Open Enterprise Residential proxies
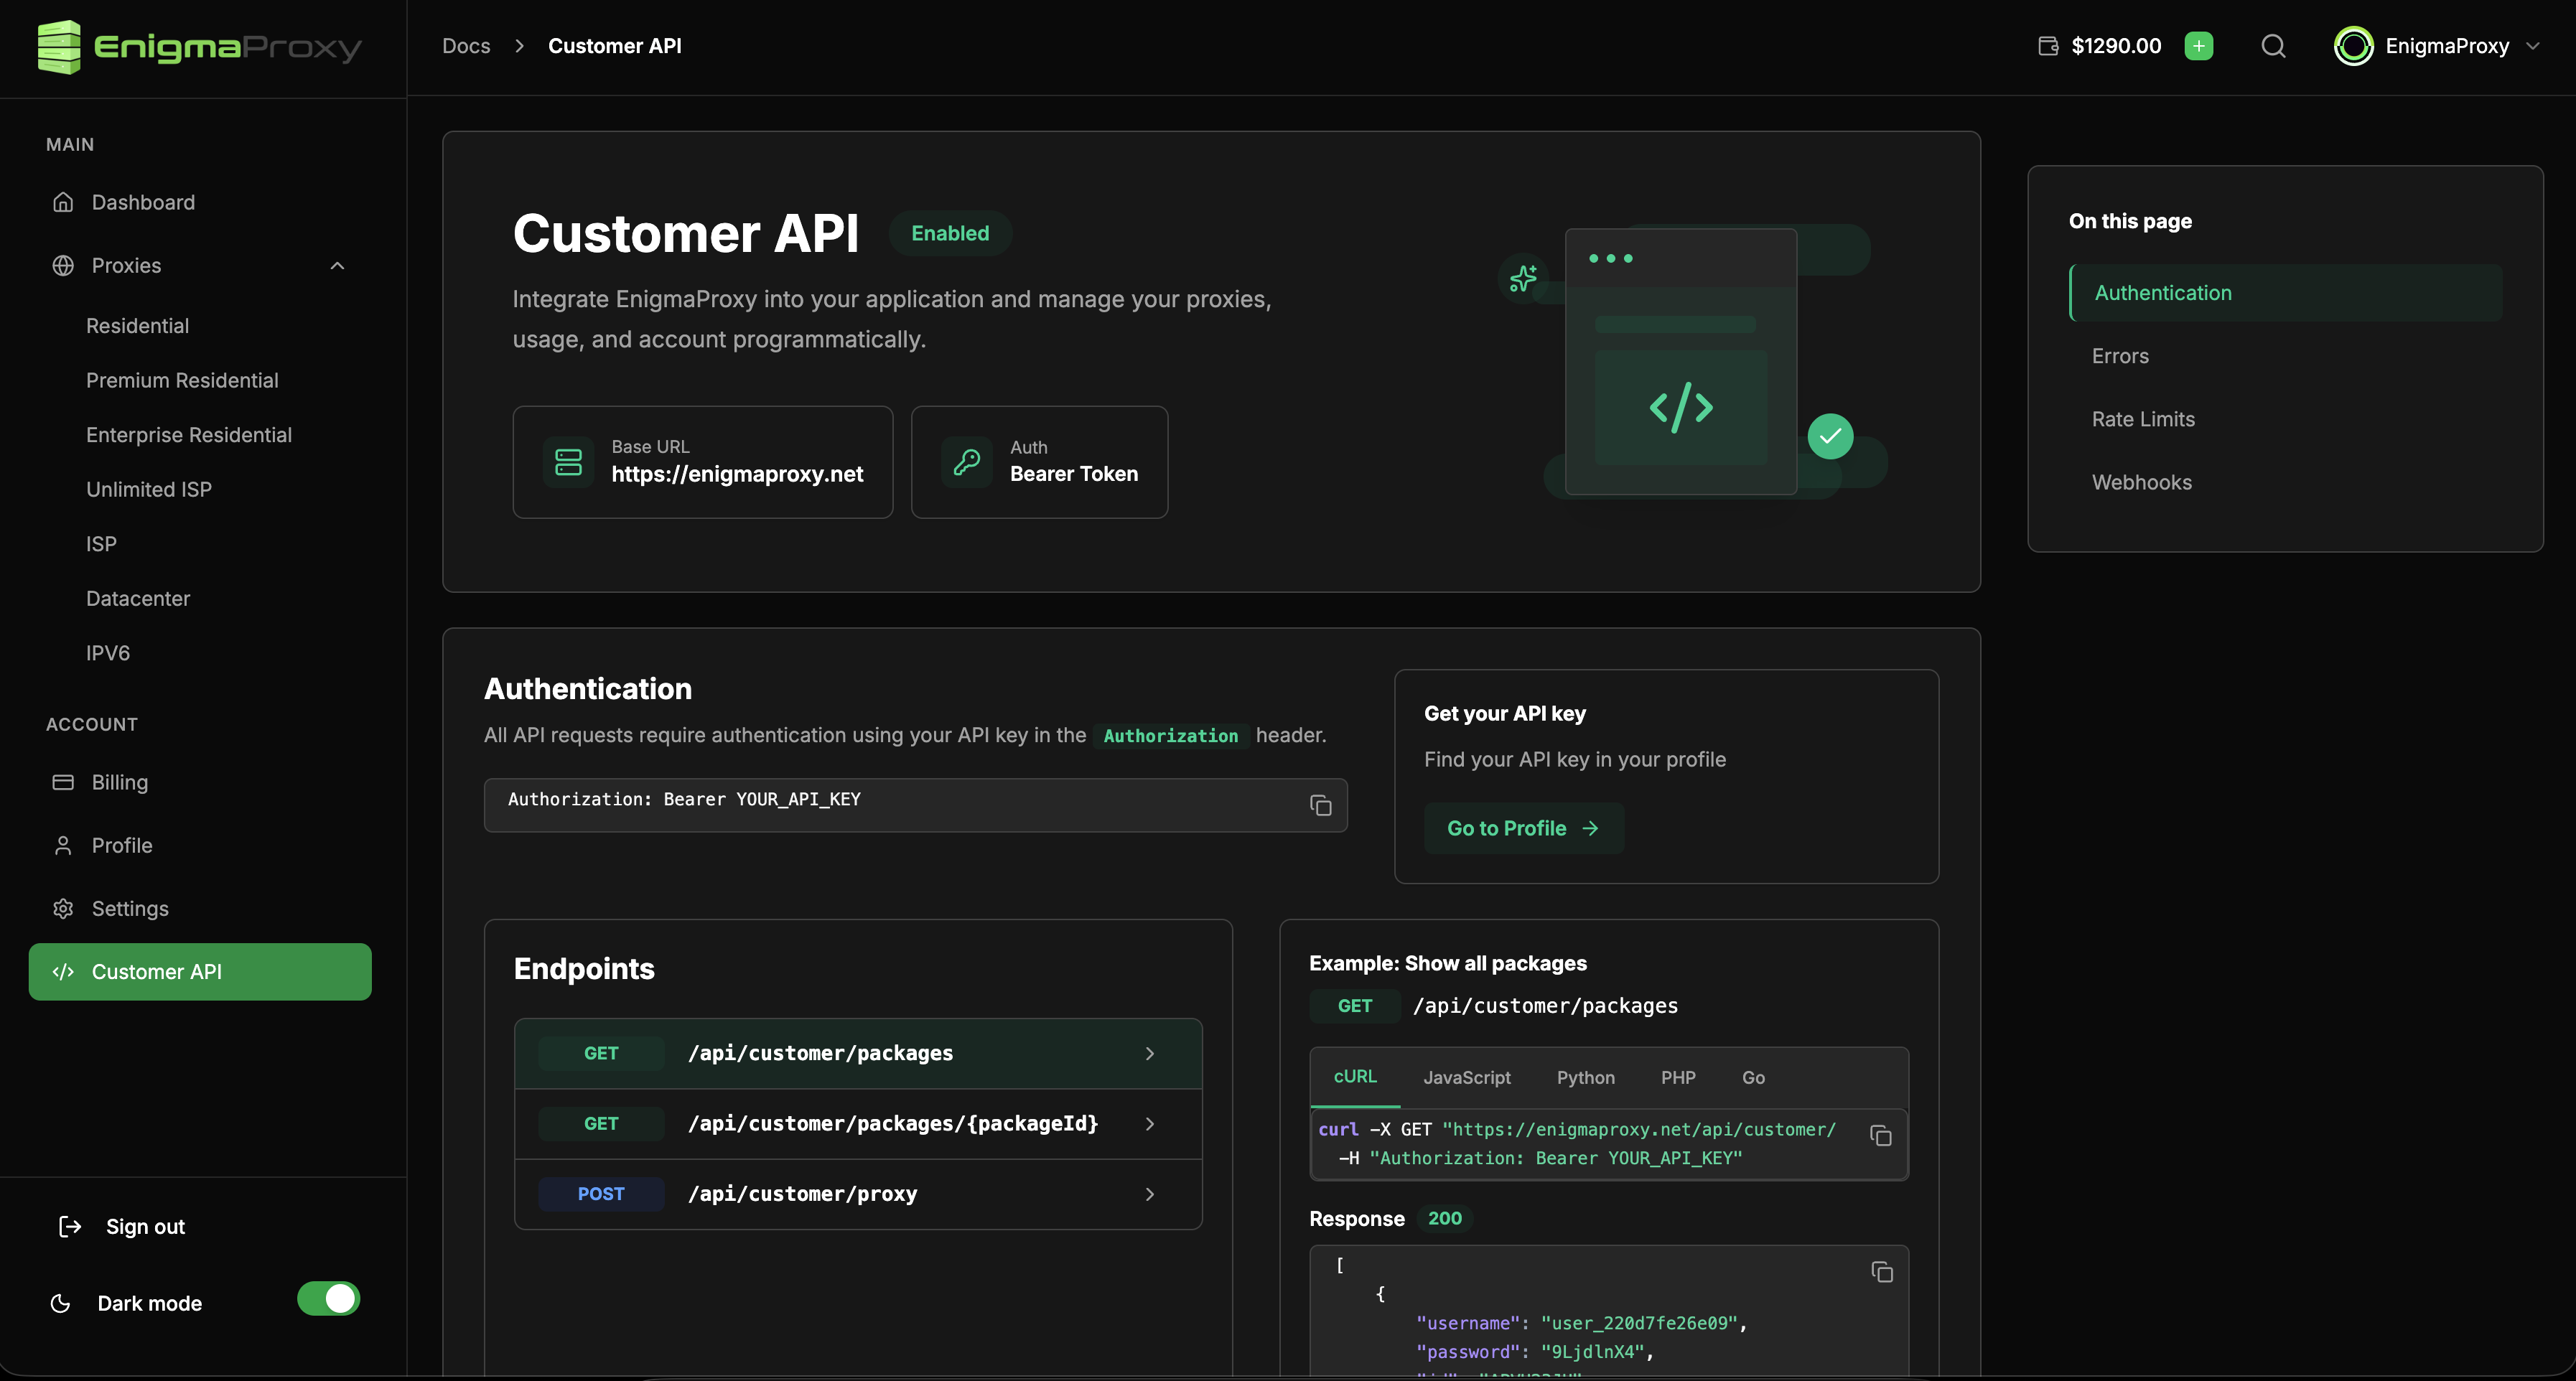Screen dimensions: 2576x1381 click(189, 434)
